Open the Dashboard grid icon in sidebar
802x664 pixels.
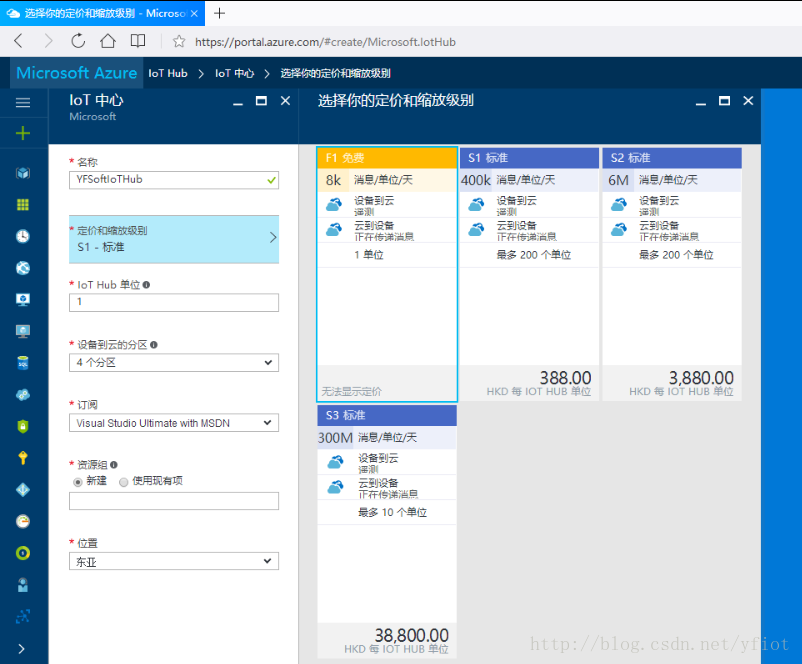[23, 204]
